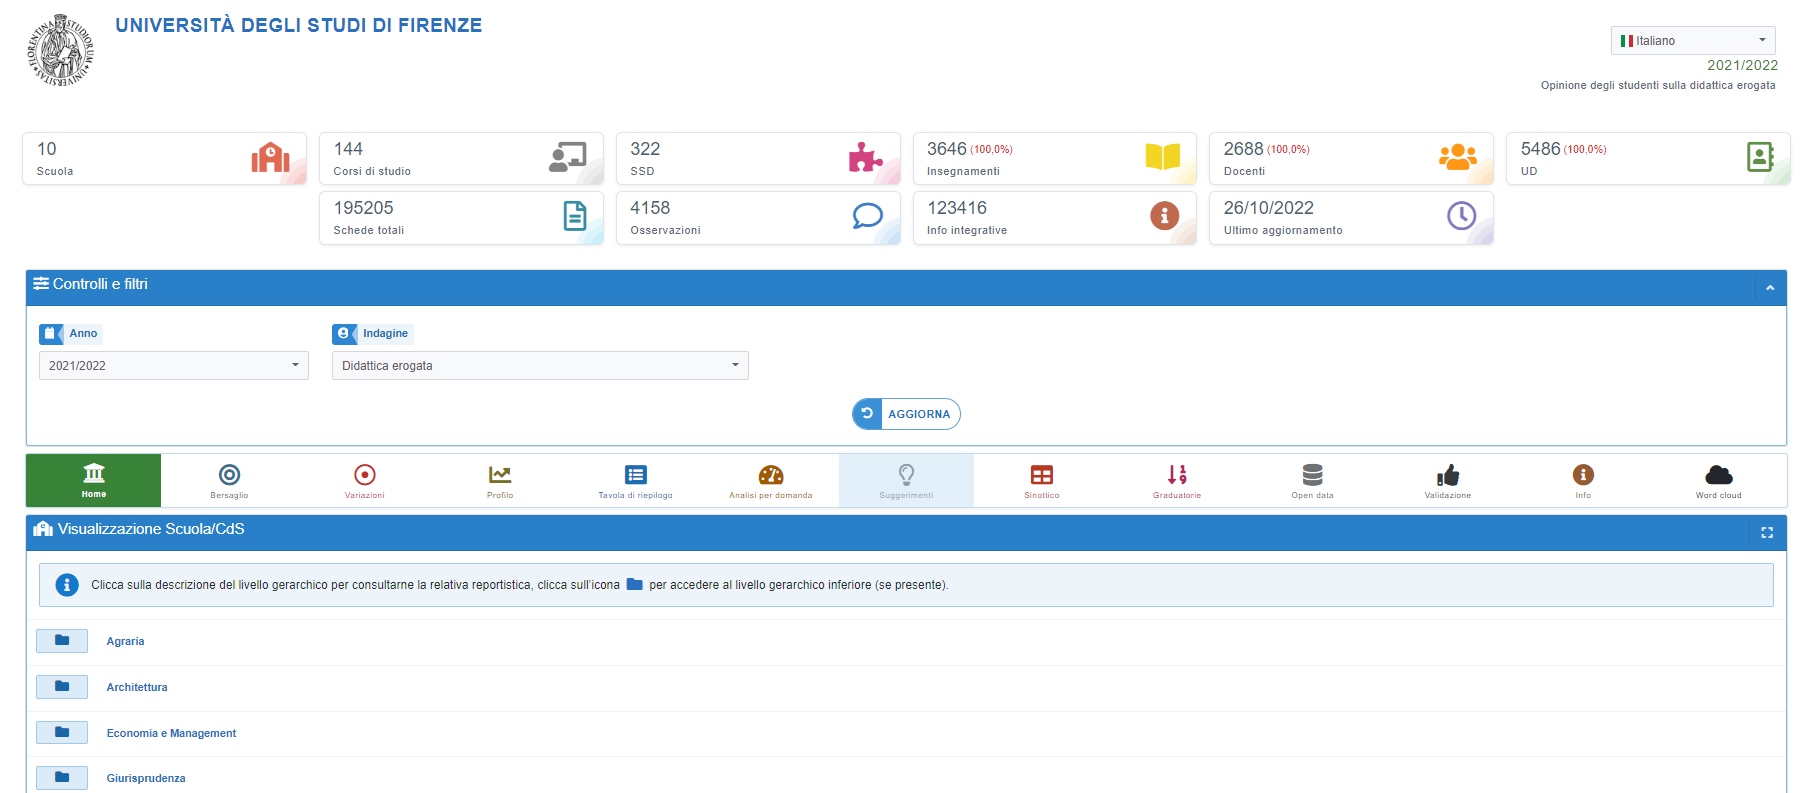Click the Opinione degli studenti subtitle text
The width and height of the screenshot is (1804, 793).
[1658, 85]
